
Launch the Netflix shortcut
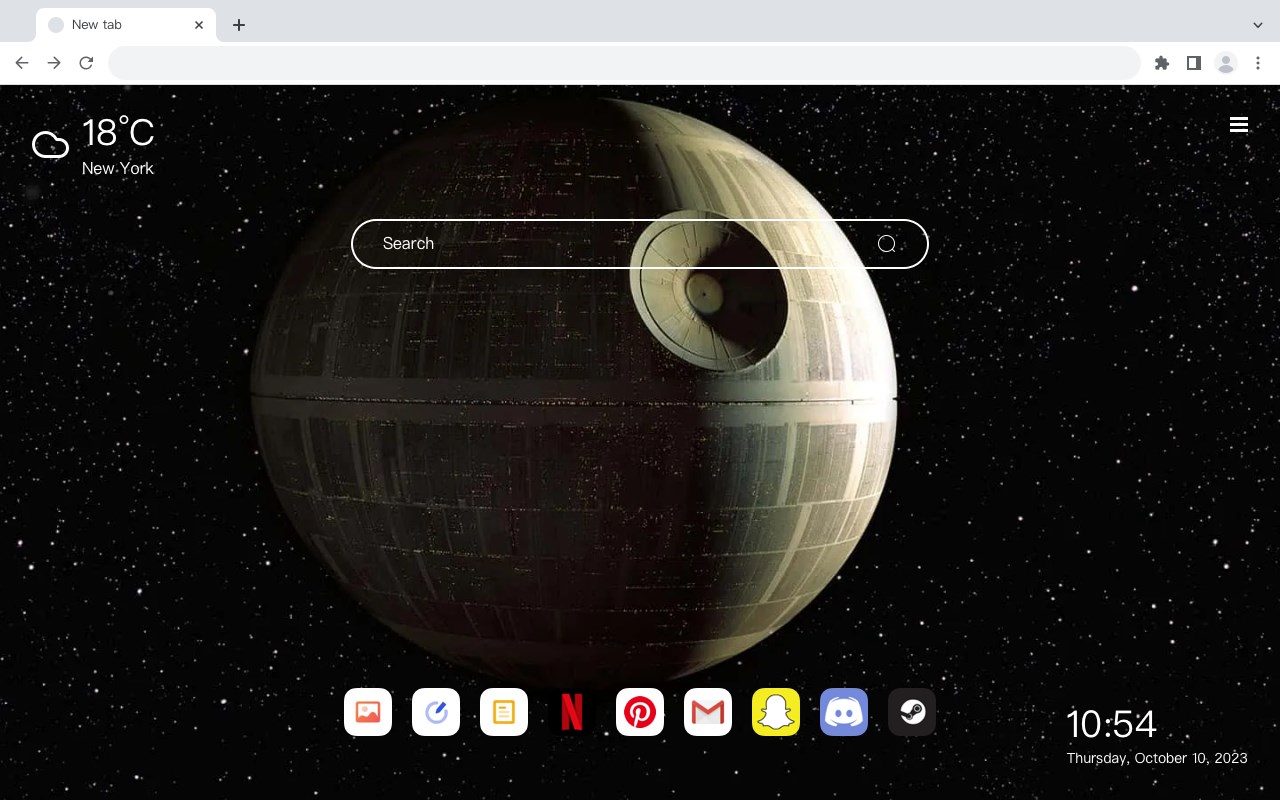click(x=572, y=712)
